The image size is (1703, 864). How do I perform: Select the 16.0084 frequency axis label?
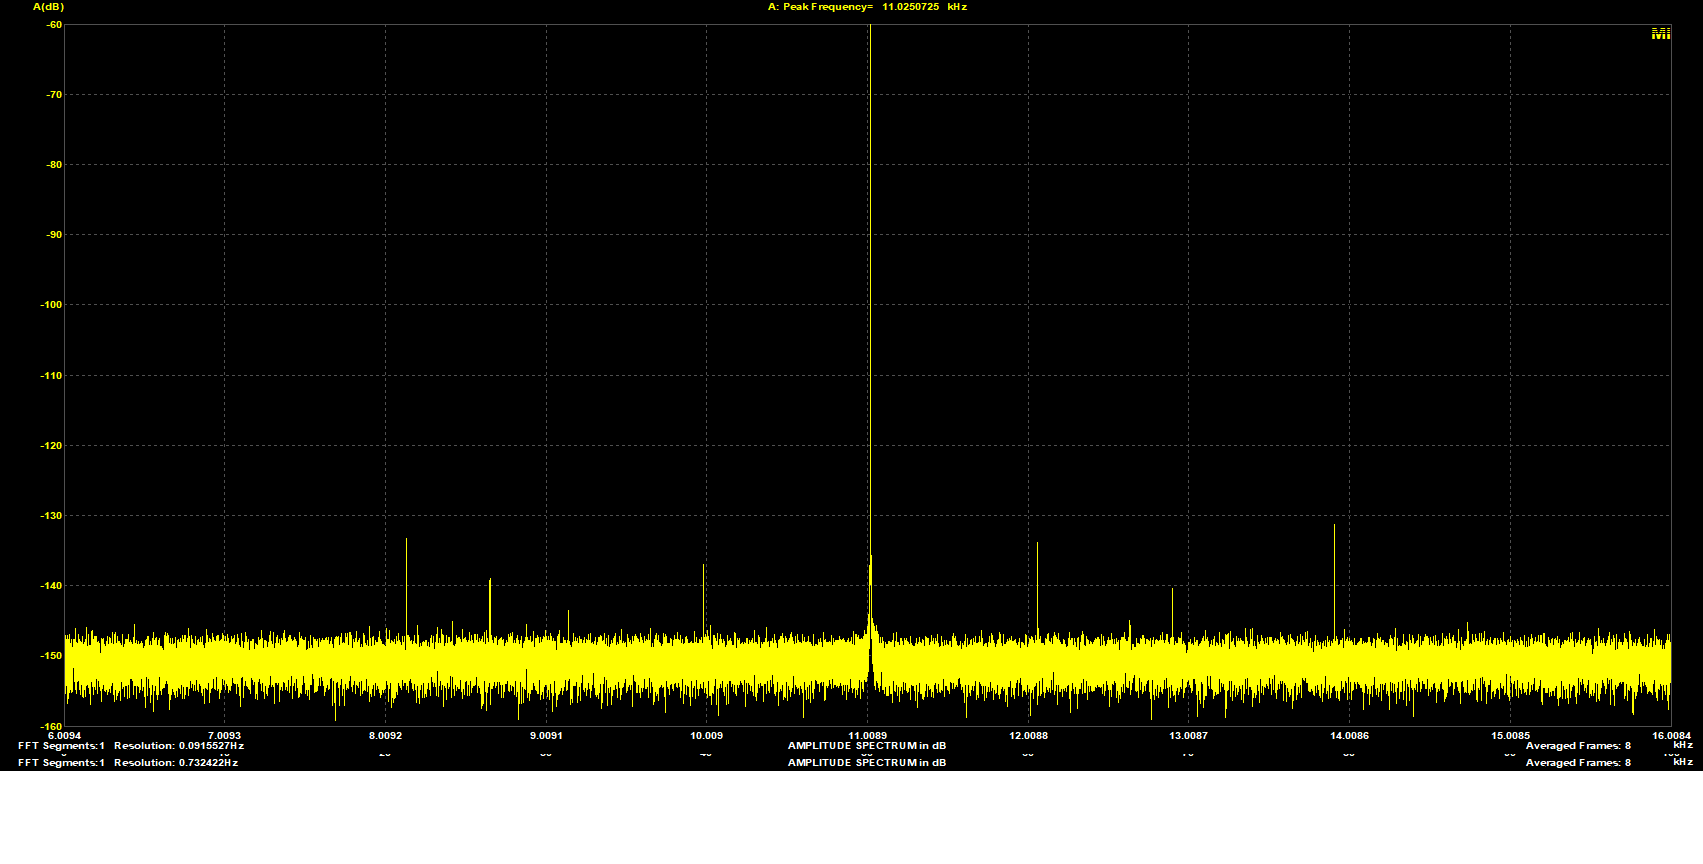click(x=1672, y=735)
